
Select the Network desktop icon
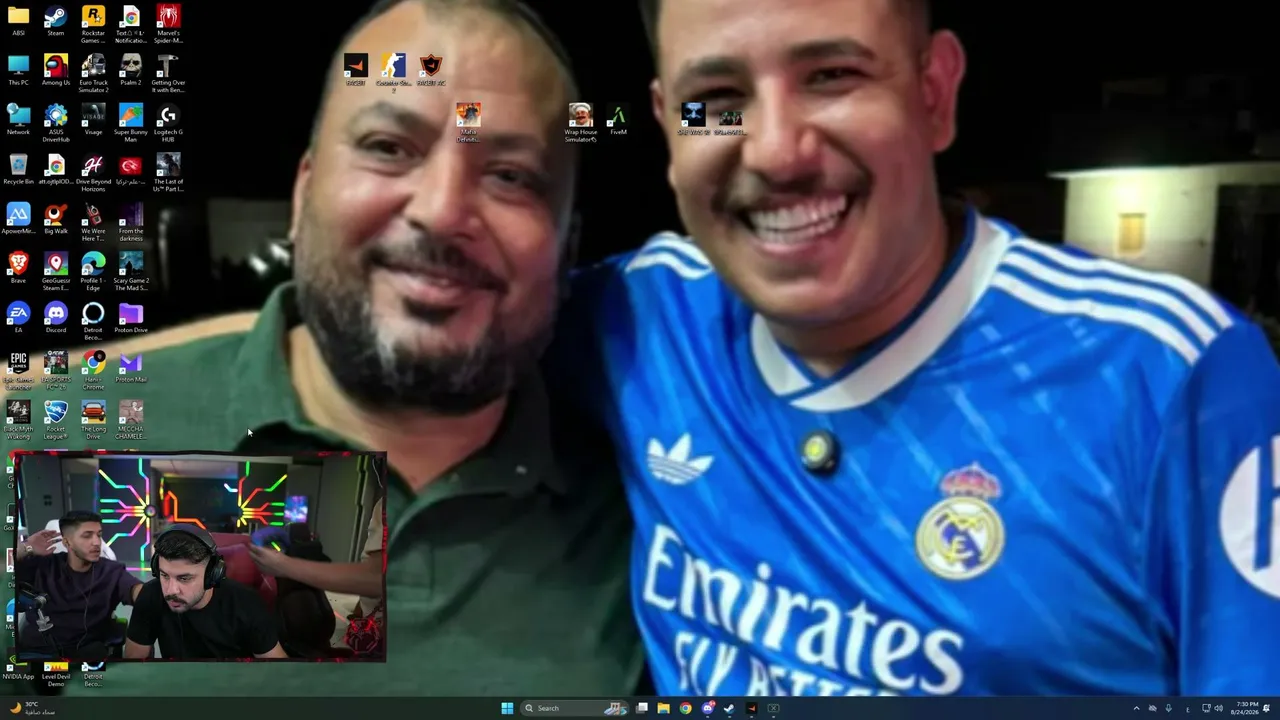[x=18, y=119]
